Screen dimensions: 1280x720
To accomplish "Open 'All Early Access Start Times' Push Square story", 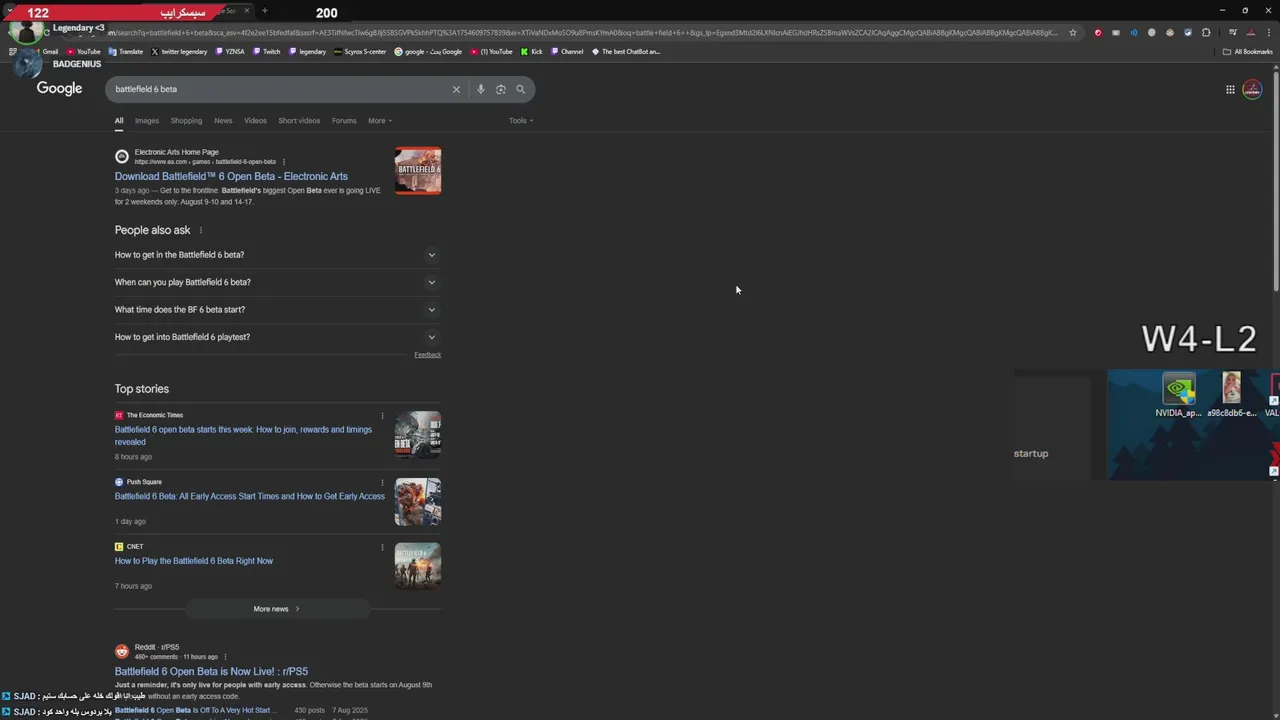I will point(249,496).
